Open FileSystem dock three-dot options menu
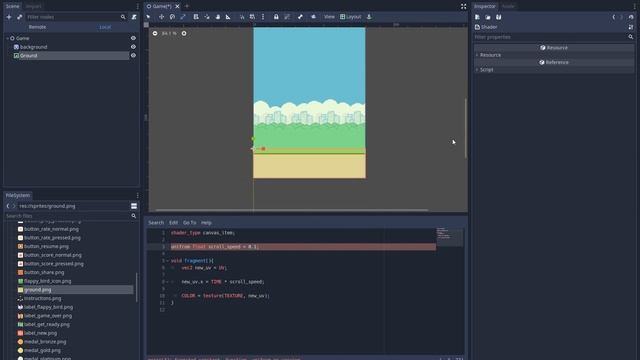Screen dimensions: 640x360 point(137,195)
